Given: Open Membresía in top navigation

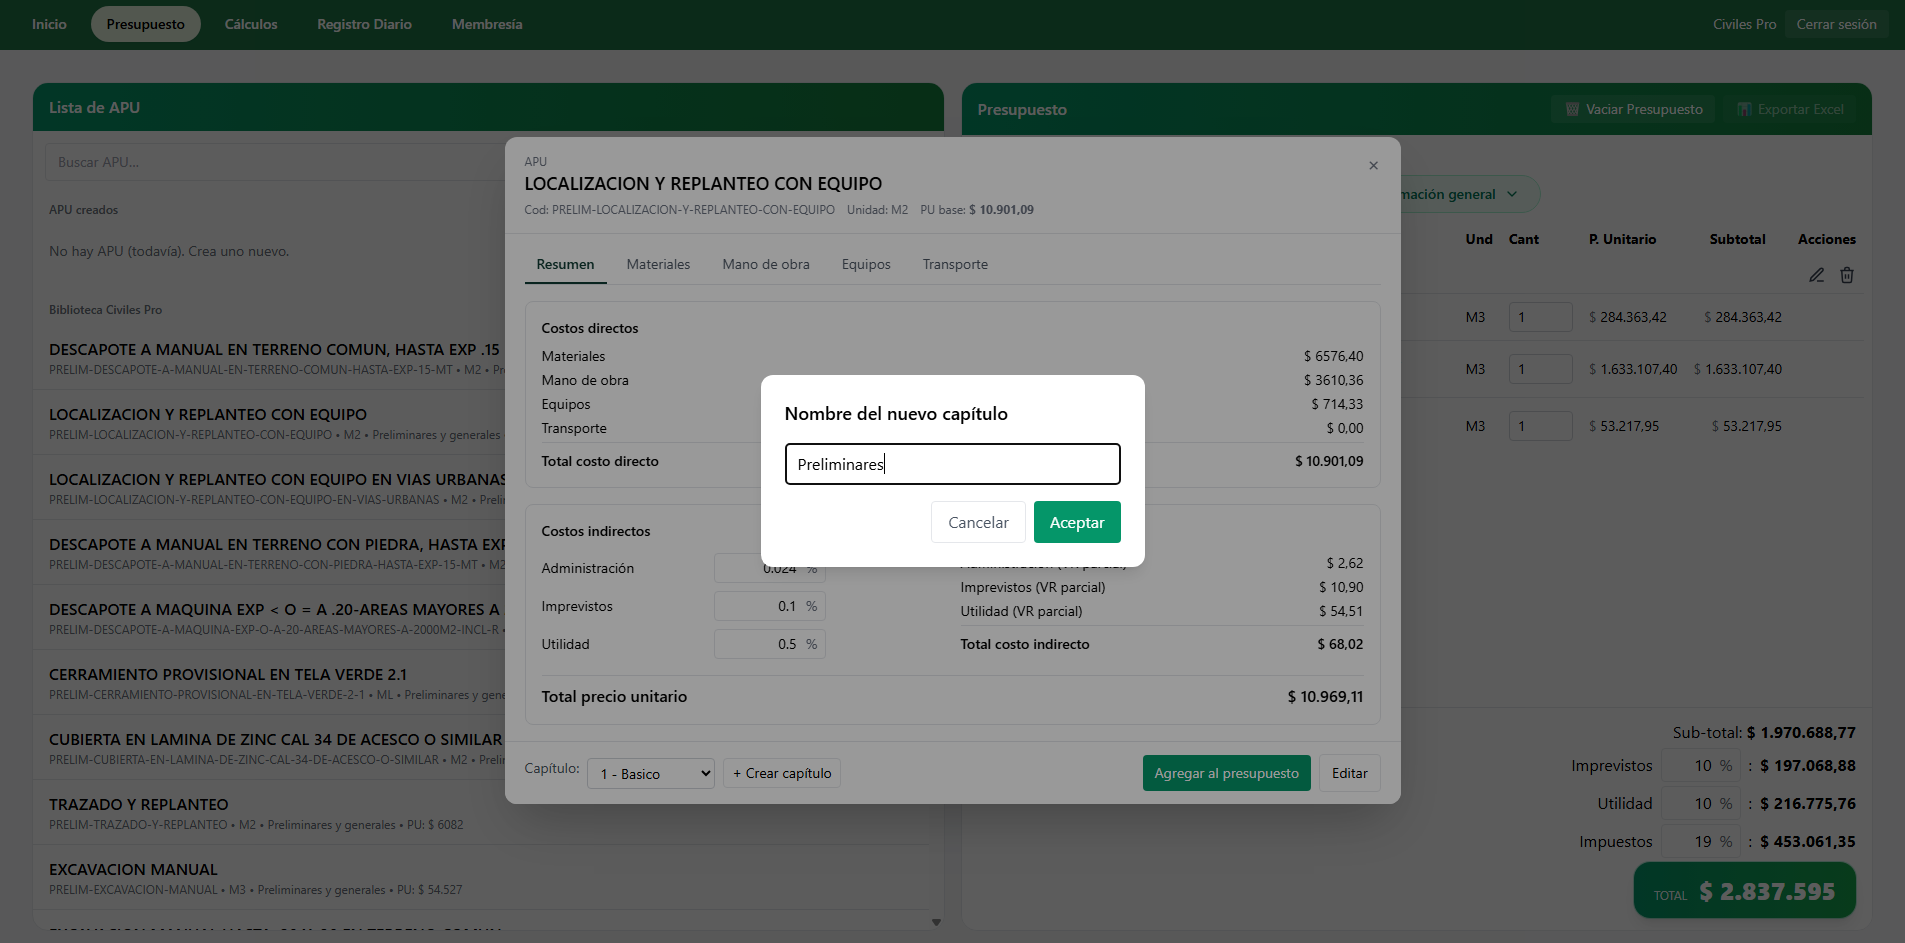Looking at the screenshot, I should (x=487, y=24).
